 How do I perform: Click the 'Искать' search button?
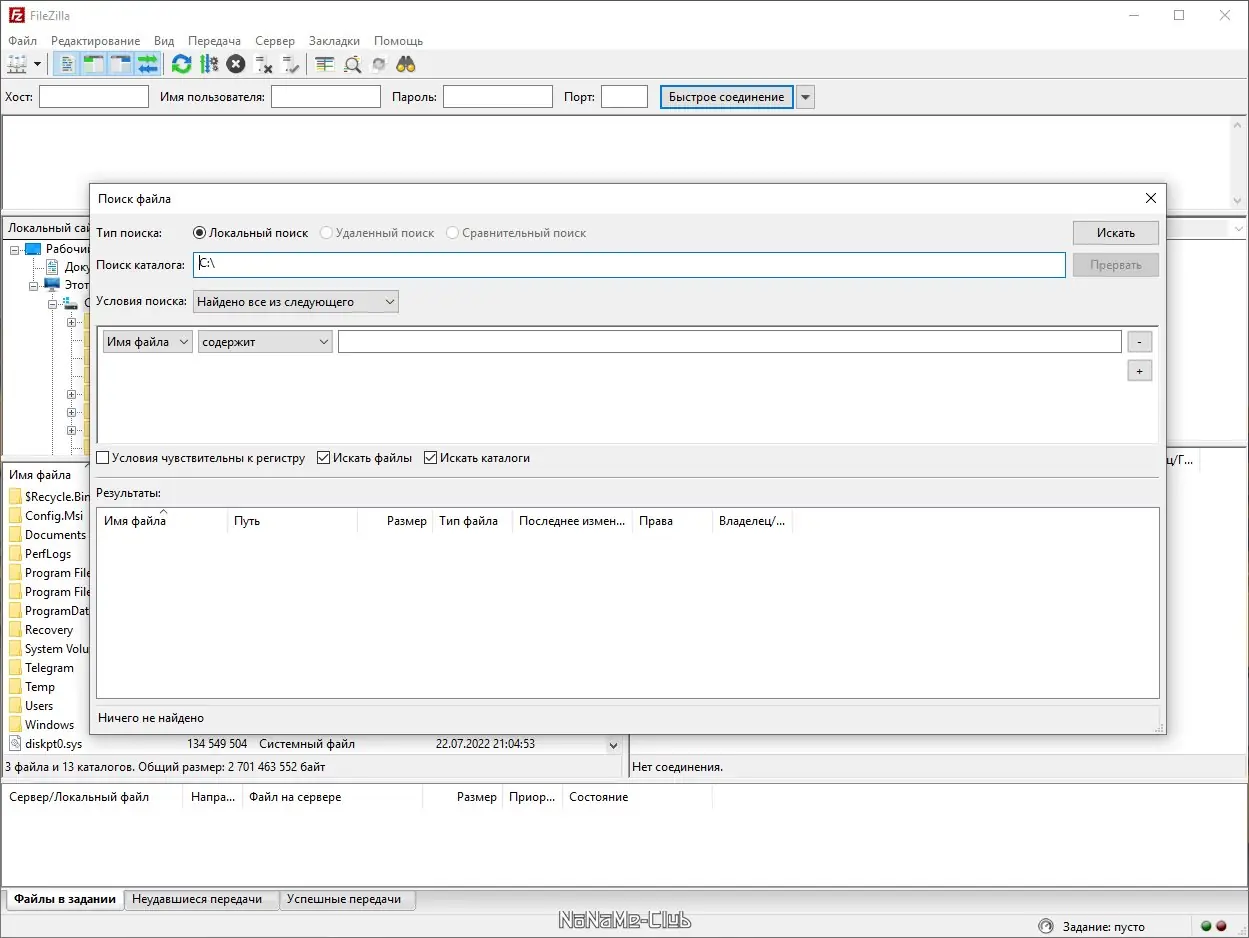click(1115, 233)
